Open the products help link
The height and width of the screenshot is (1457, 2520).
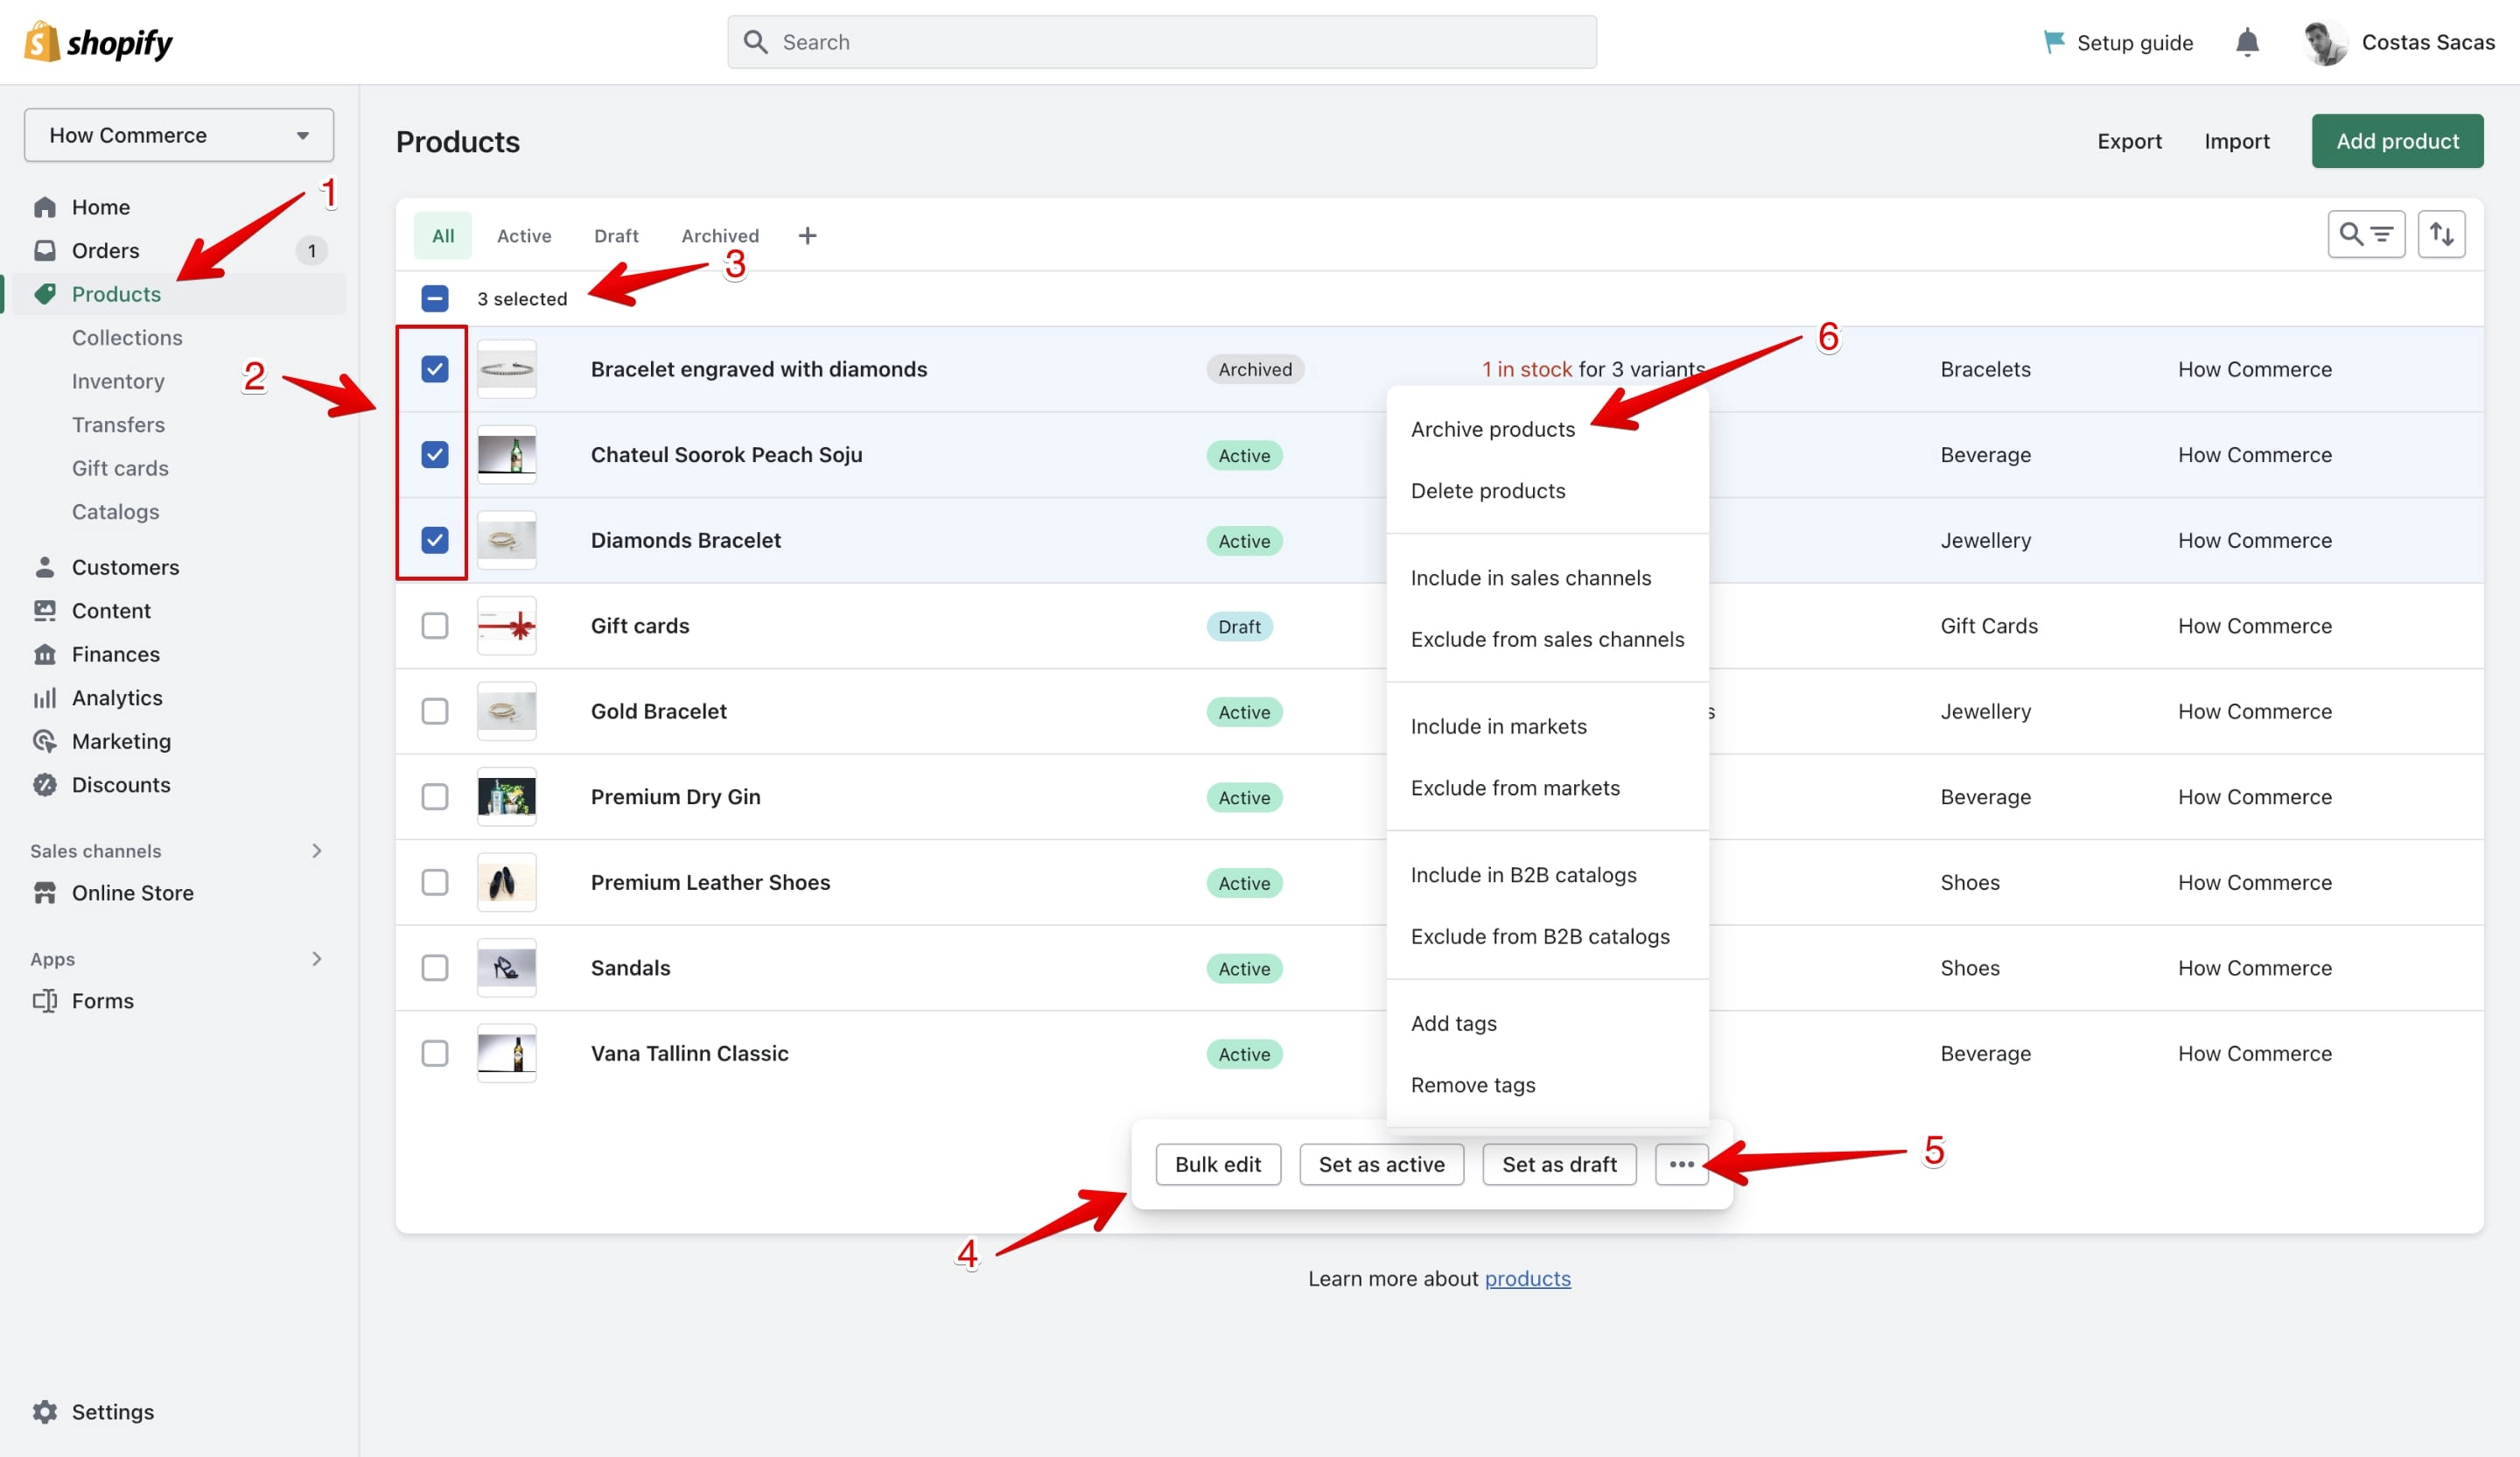1527,1278
